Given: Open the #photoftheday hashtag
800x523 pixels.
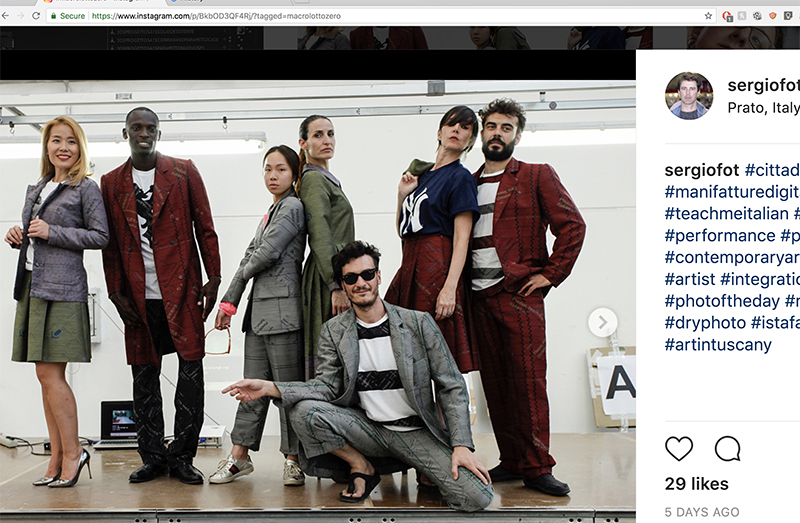Looking at the screenshot, I should click(x=720, y=300).
